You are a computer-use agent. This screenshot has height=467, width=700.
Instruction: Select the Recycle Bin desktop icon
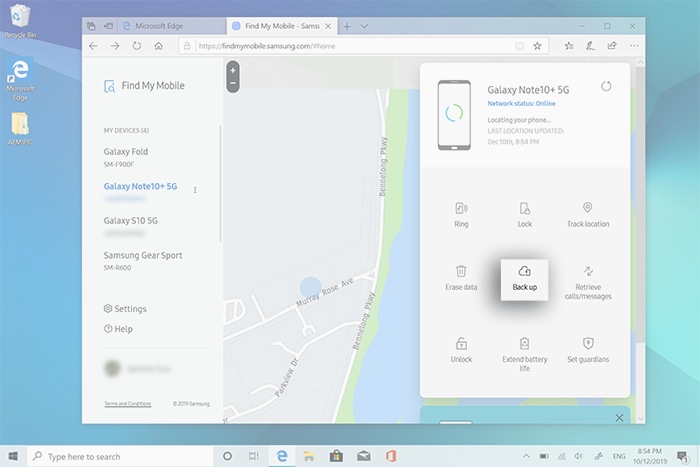pos(19,21)
